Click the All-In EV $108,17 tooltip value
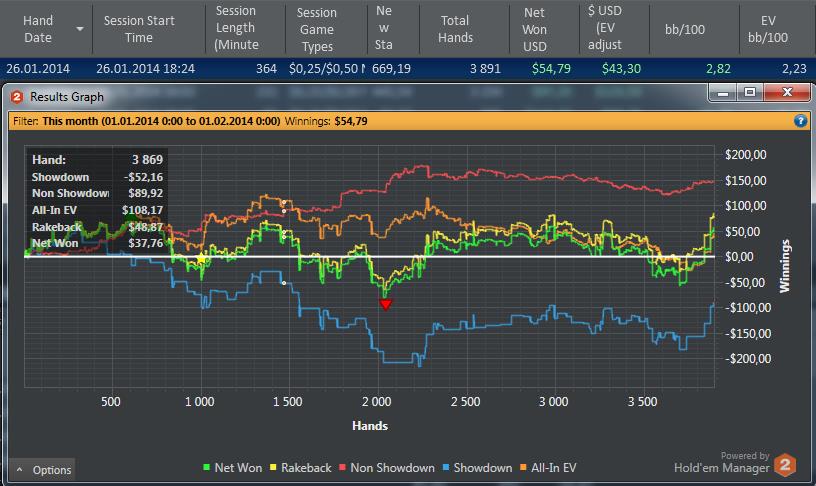816x486 pixels. pyautogui.click(x=143, y=210)
